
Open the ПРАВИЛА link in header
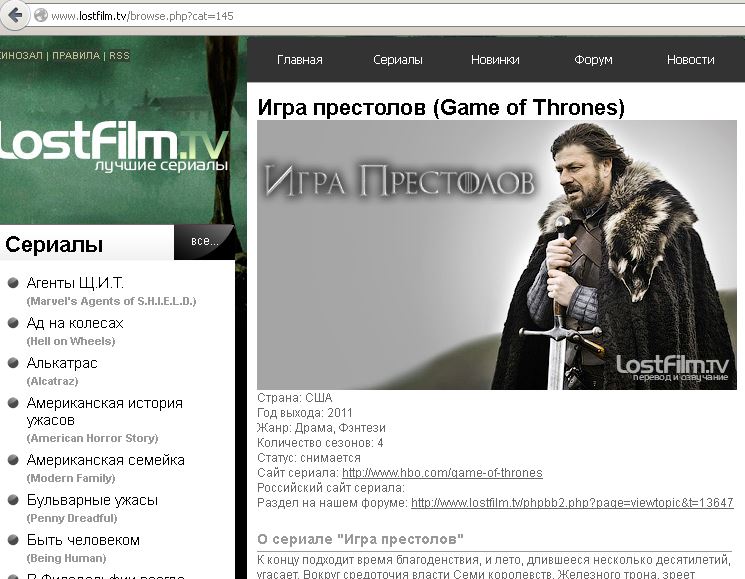76,56
